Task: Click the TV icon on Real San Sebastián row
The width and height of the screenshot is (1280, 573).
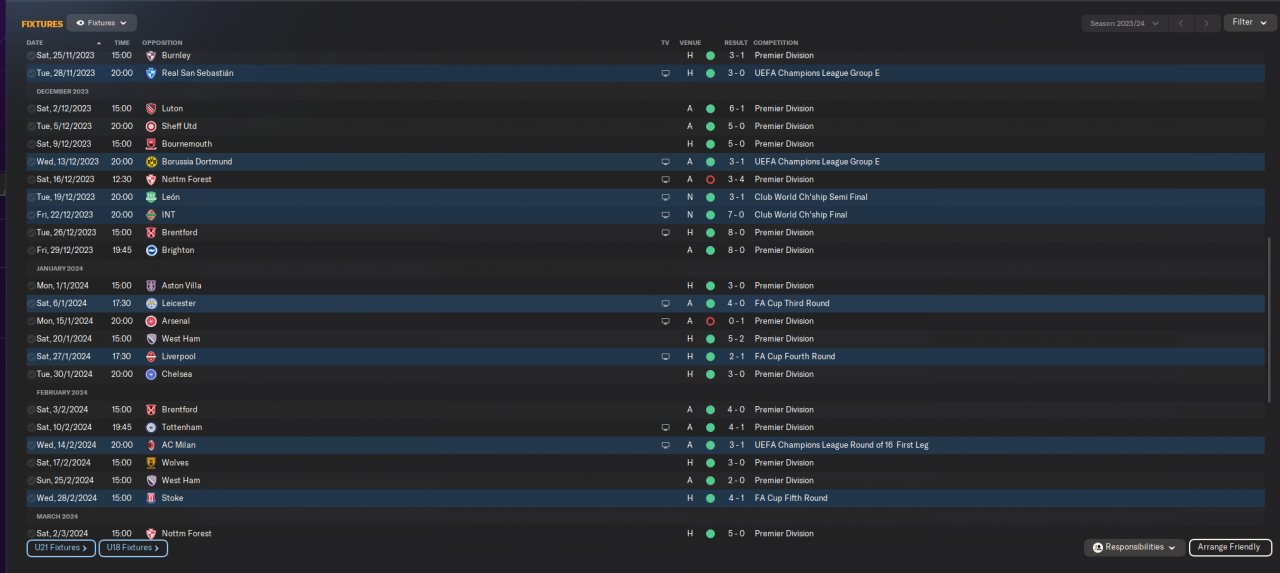Action: point(665,73)
